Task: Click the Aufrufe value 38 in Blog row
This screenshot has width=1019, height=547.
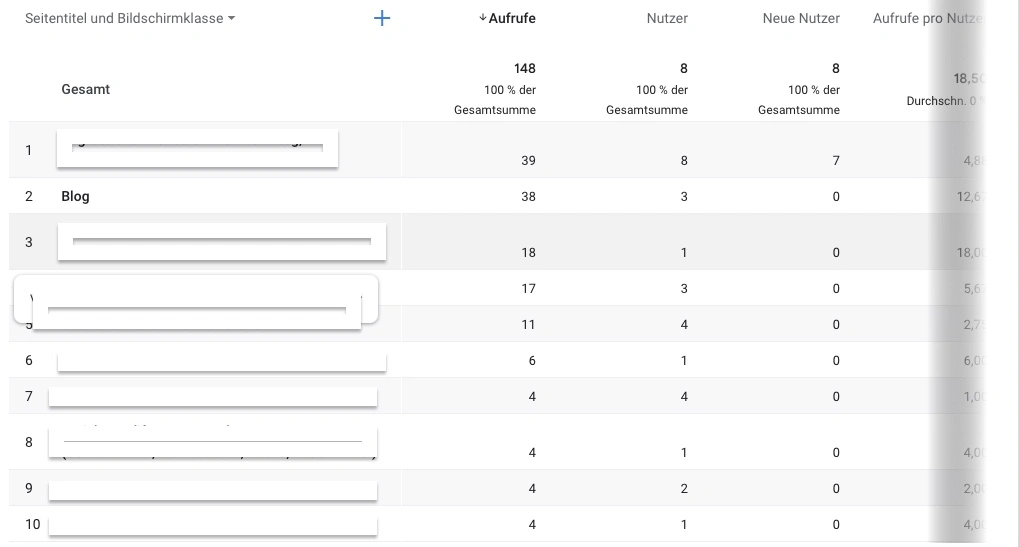Action: [528, 196]
